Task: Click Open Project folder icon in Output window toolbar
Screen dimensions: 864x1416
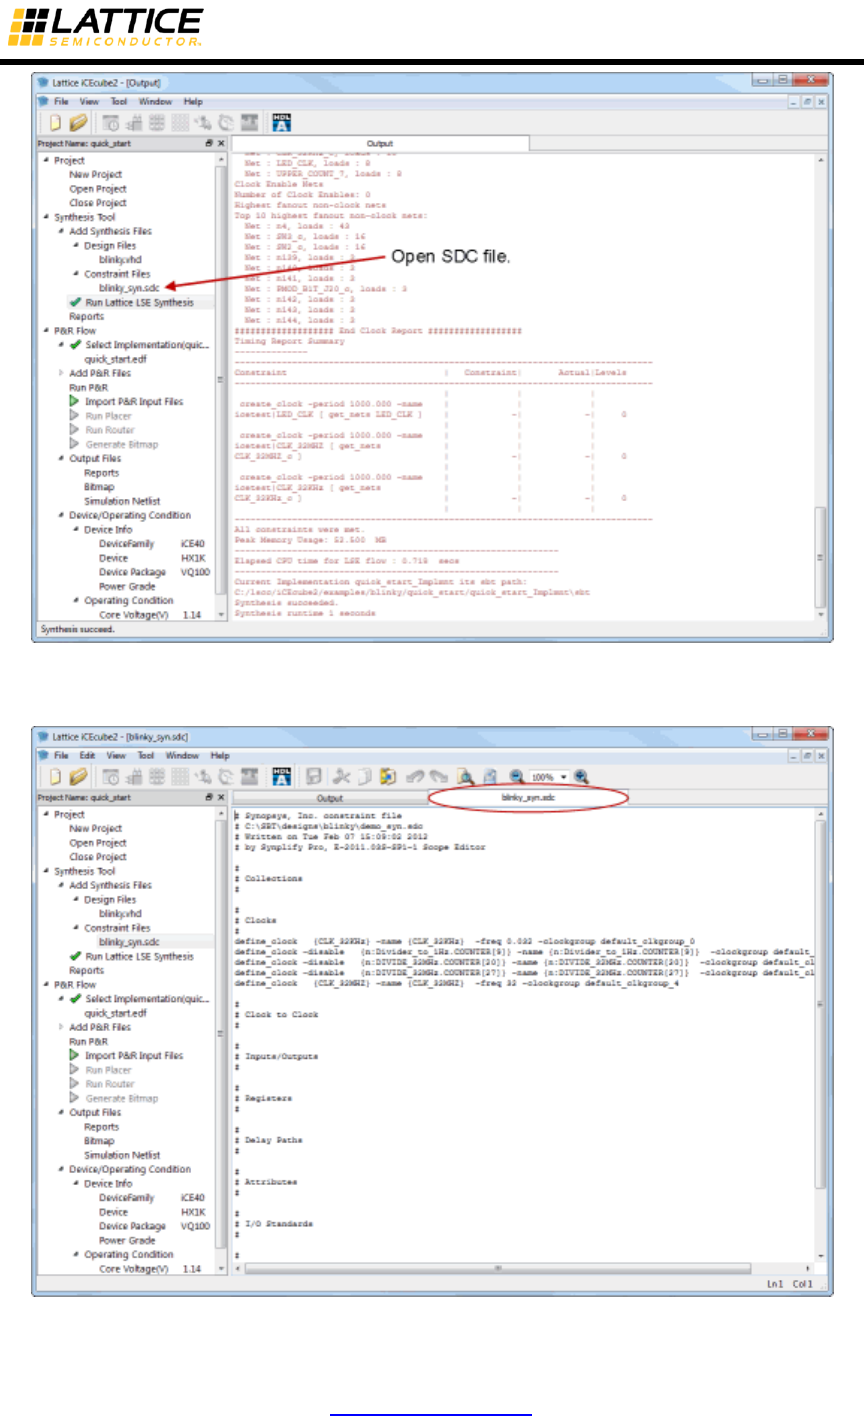Action: tap(78, 123)
